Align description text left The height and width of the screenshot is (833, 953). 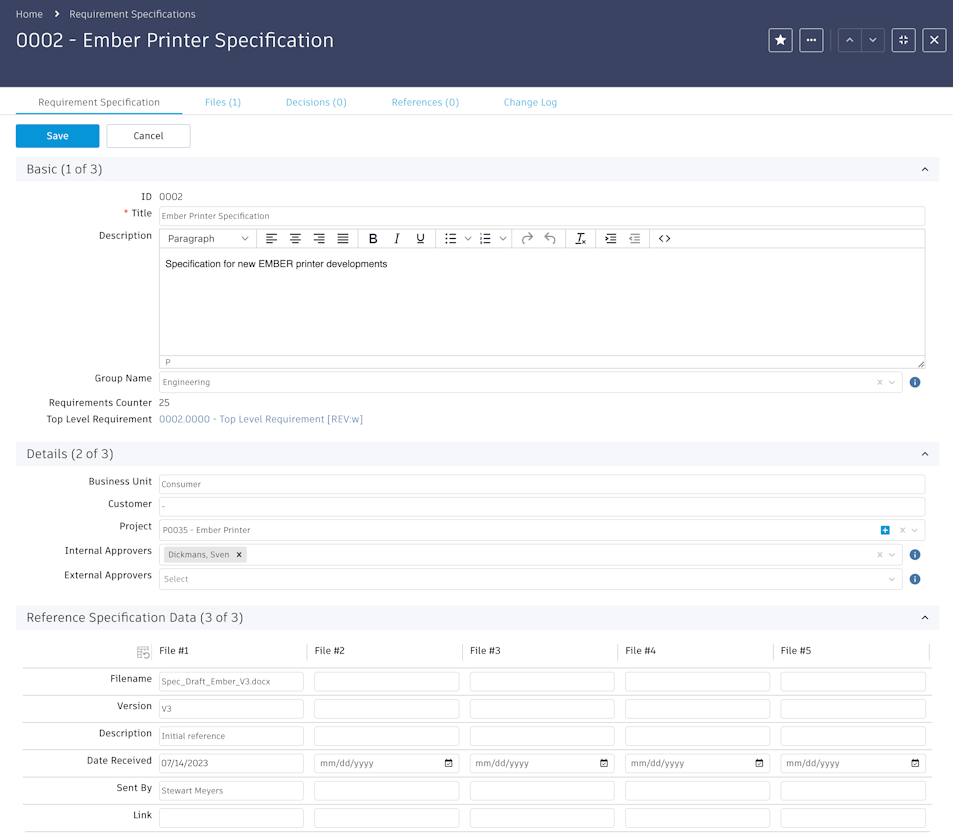click(x=272, y=239)
